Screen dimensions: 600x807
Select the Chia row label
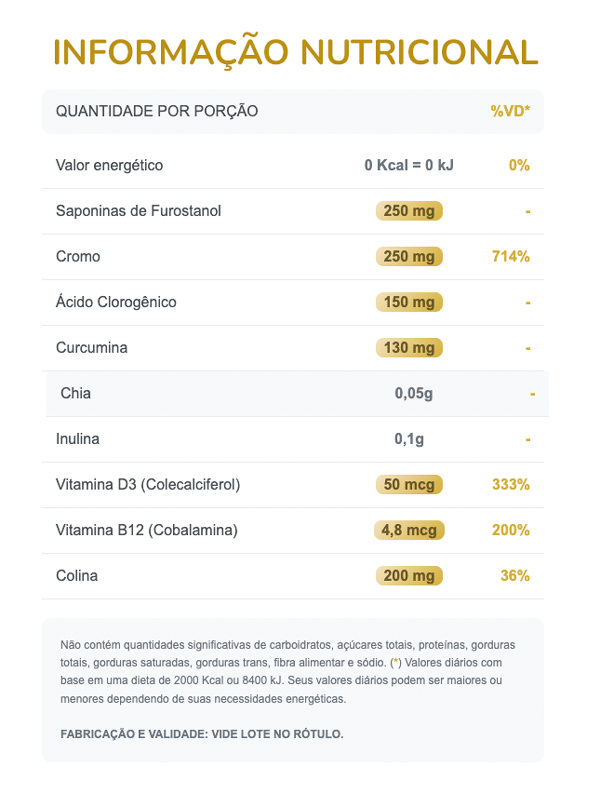(76, 393)
